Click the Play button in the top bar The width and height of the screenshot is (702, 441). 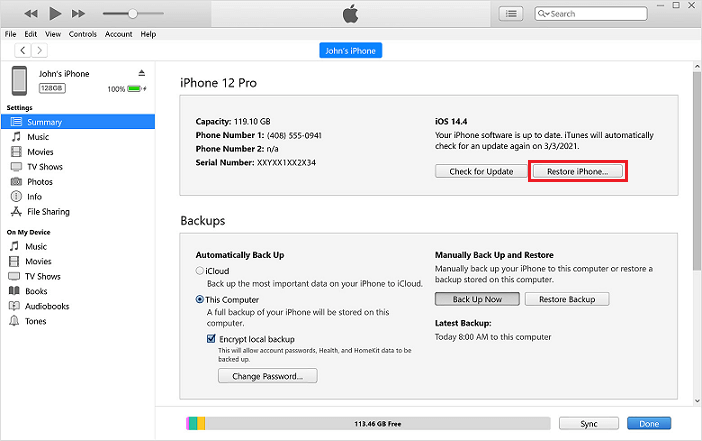coord(55,14)
